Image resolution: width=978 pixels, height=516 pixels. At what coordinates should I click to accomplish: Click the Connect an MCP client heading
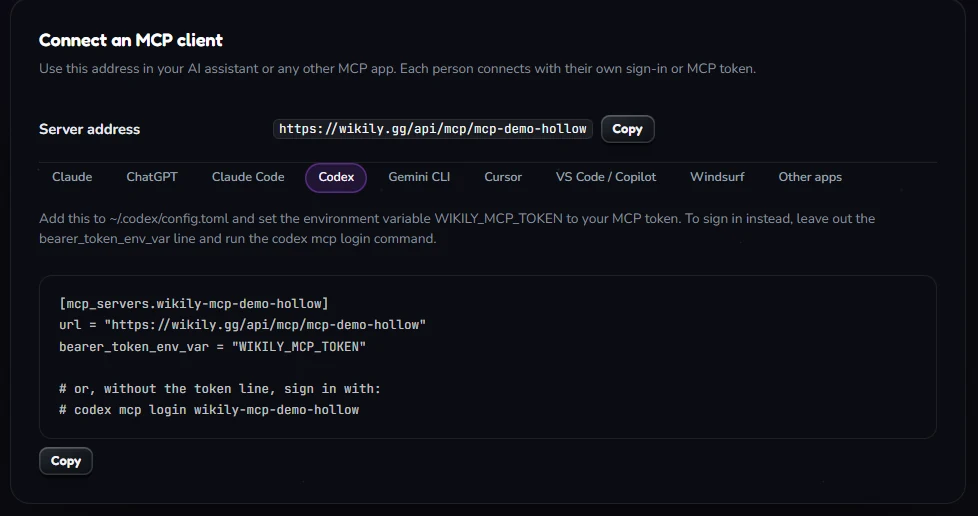(131, 41)
